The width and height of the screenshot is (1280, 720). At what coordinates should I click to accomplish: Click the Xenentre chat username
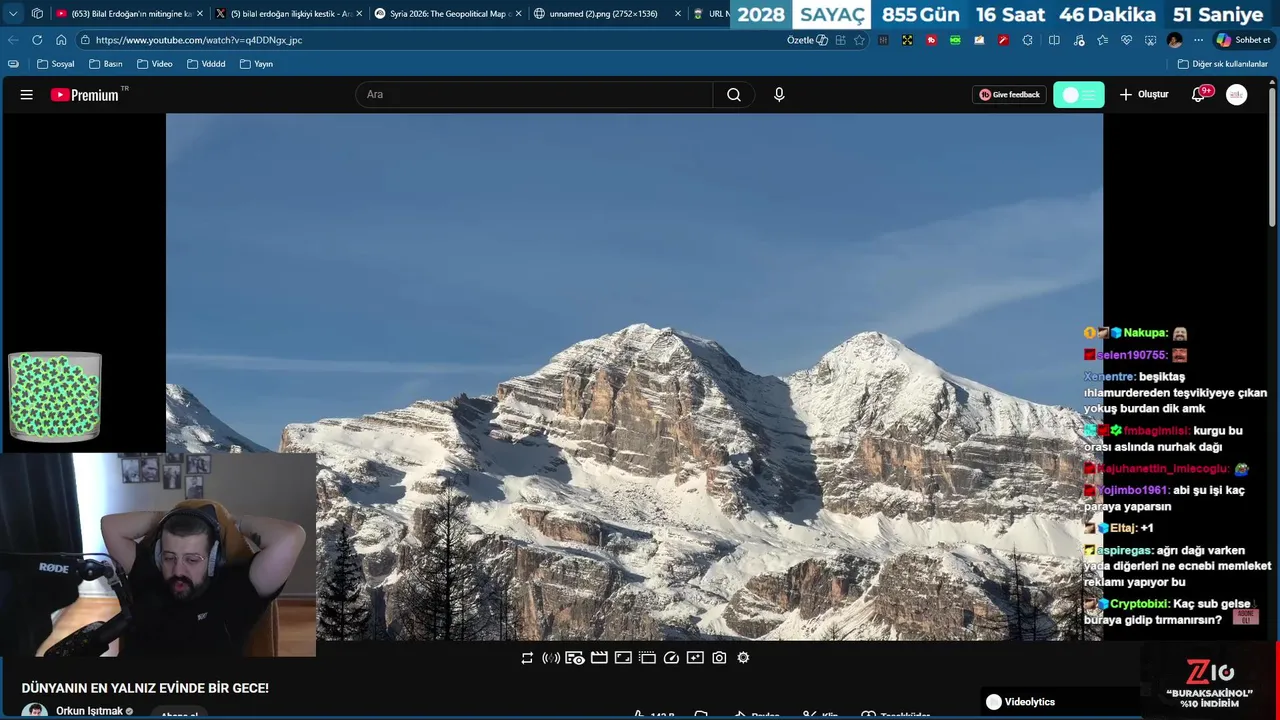(x=1109, y=377)
